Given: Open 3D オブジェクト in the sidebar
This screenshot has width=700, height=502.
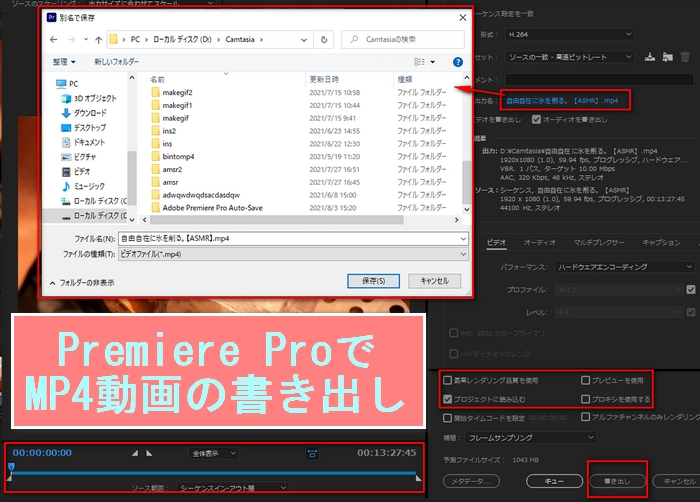Looking at the screenshot, I should (x=89, y=98).
